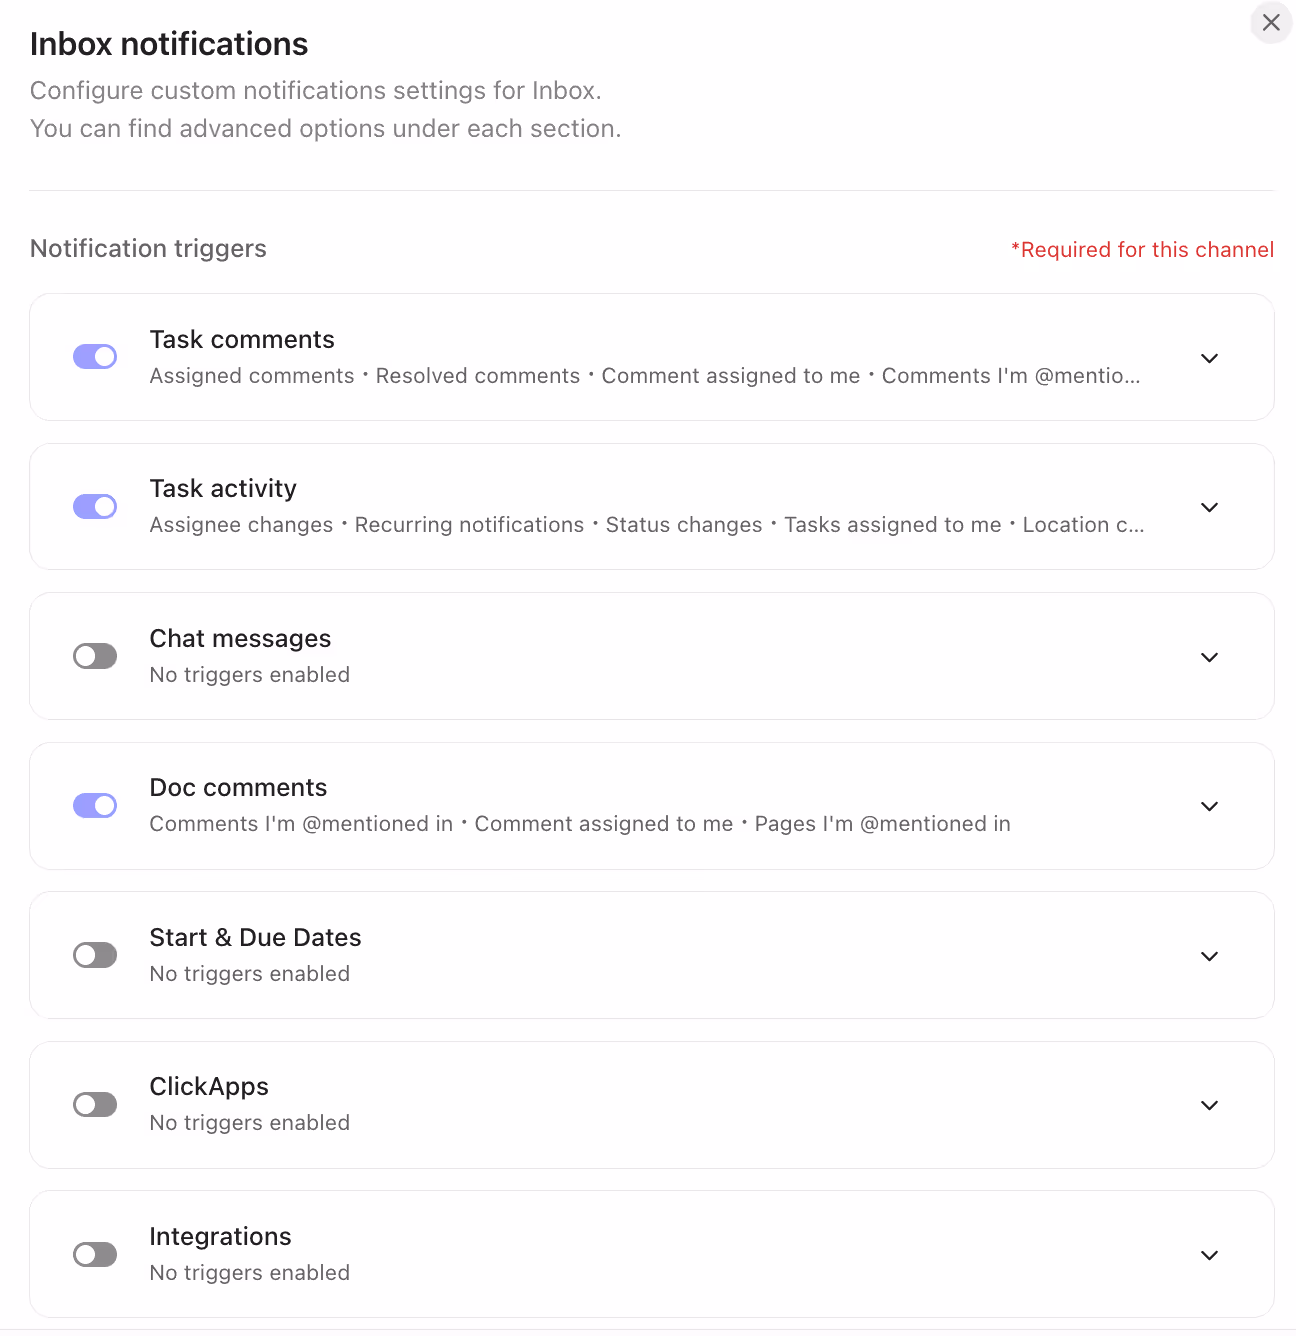1296x1336 pixels.
Task: Enable the Chat messages toggle
Action: coord(95,656)
